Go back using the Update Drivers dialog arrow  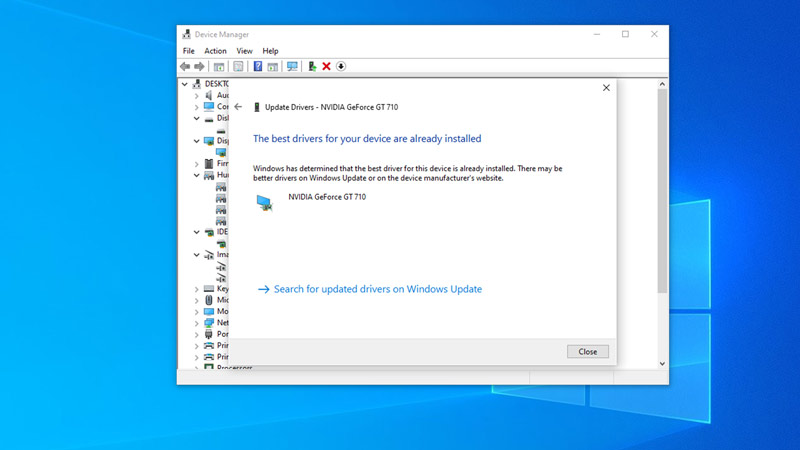[238, 107]
